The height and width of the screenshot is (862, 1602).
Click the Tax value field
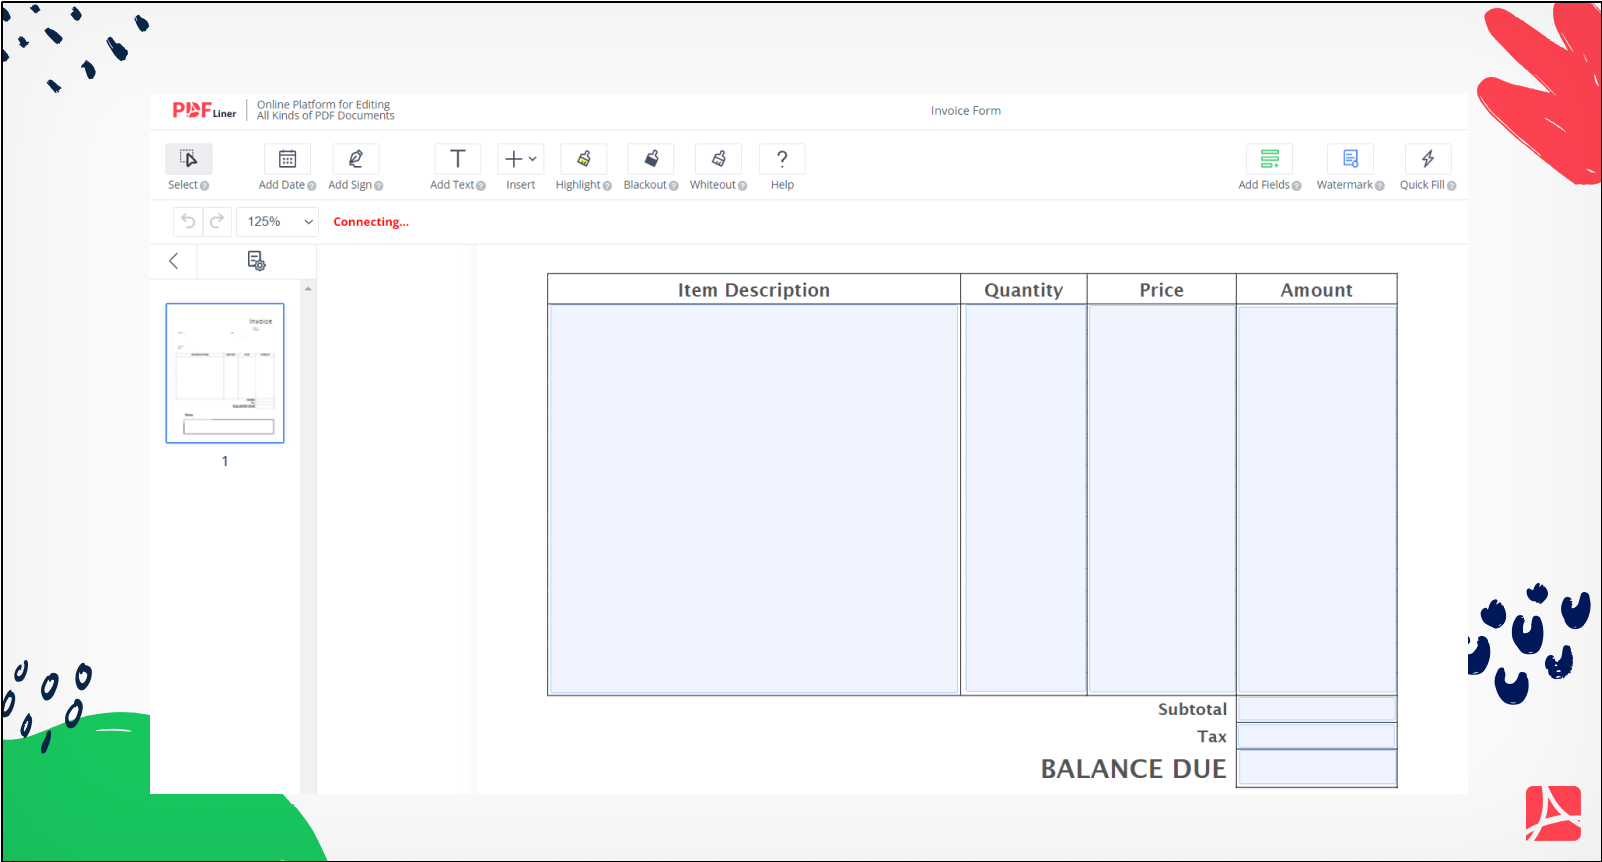[x=1317, y=736]
